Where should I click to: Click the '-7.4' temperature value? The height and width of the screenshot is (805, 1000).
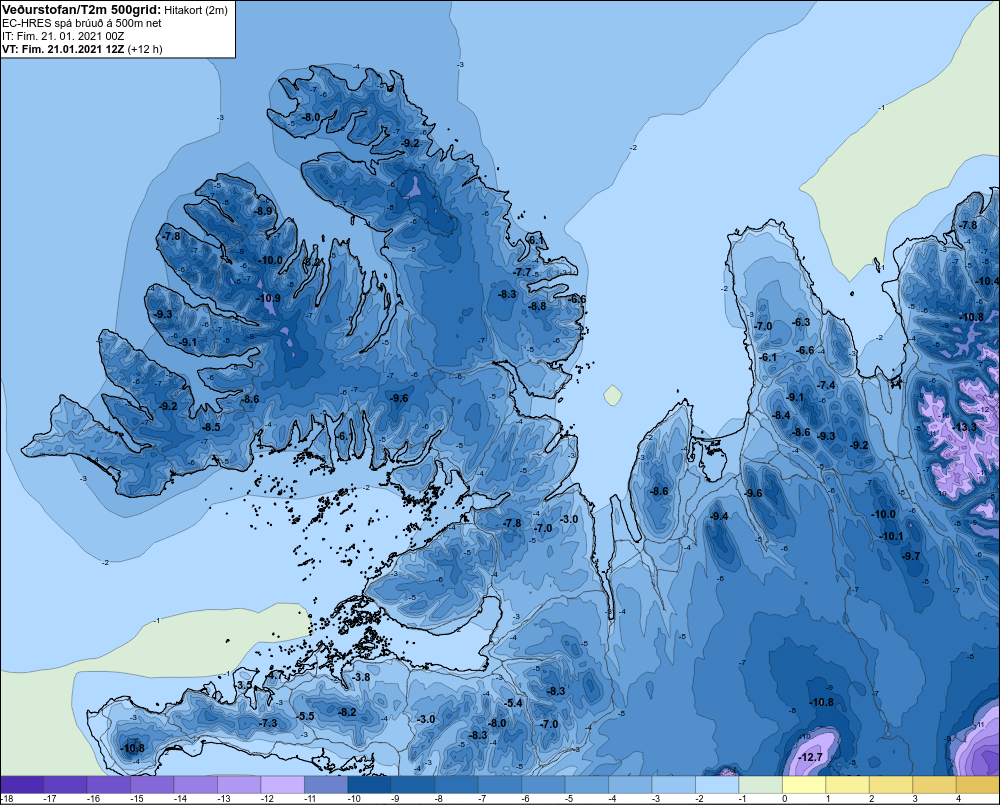tap(826, 385)
